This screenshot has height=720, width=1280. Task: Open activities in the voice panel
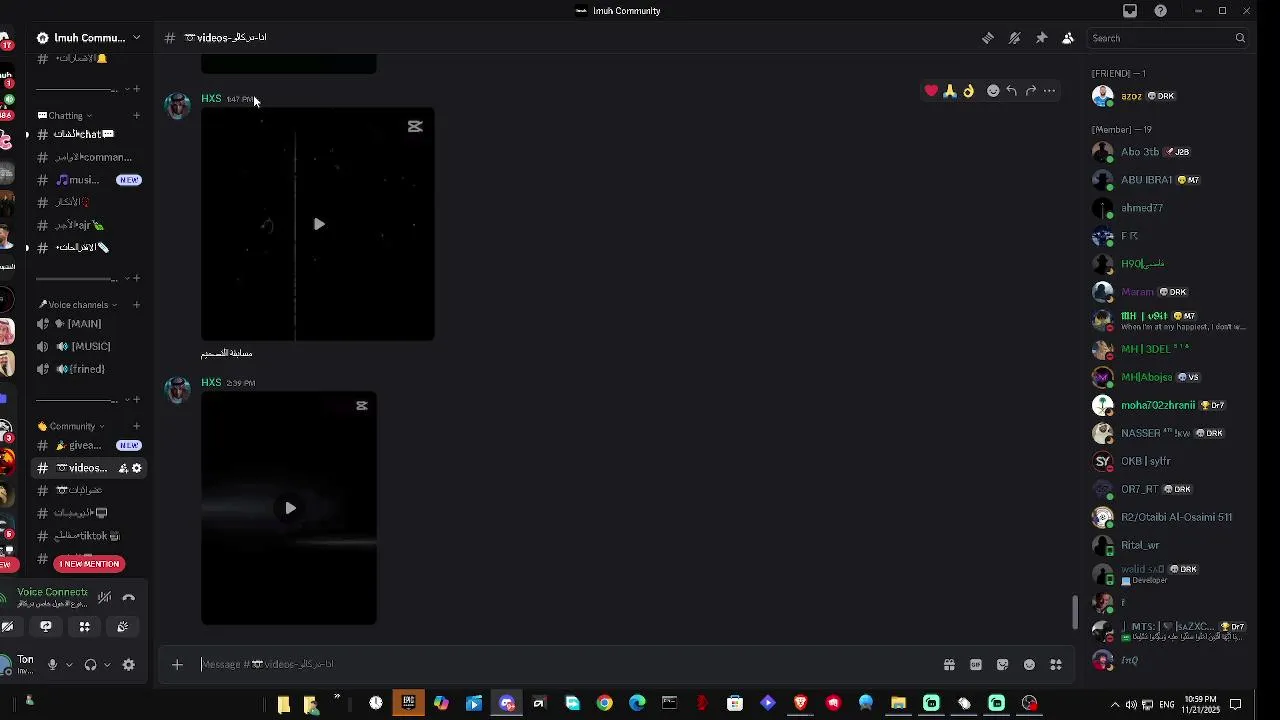(x=84, y=627)
